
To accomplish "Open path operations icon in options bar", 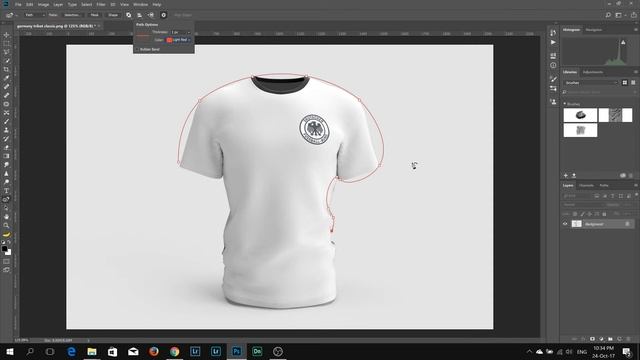I will coord(129,15).
